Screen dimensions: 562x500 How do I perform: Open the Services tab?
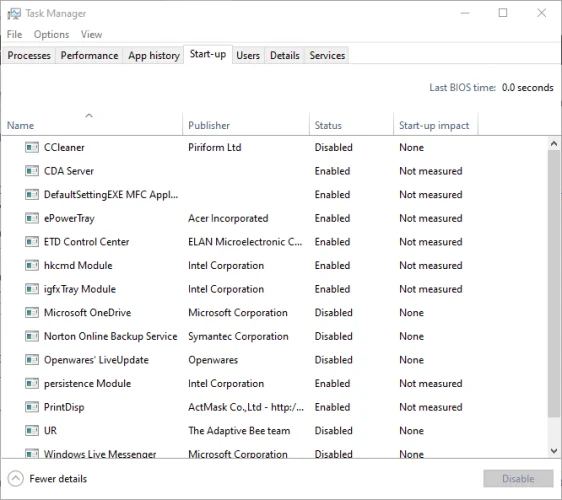point(327,56)
